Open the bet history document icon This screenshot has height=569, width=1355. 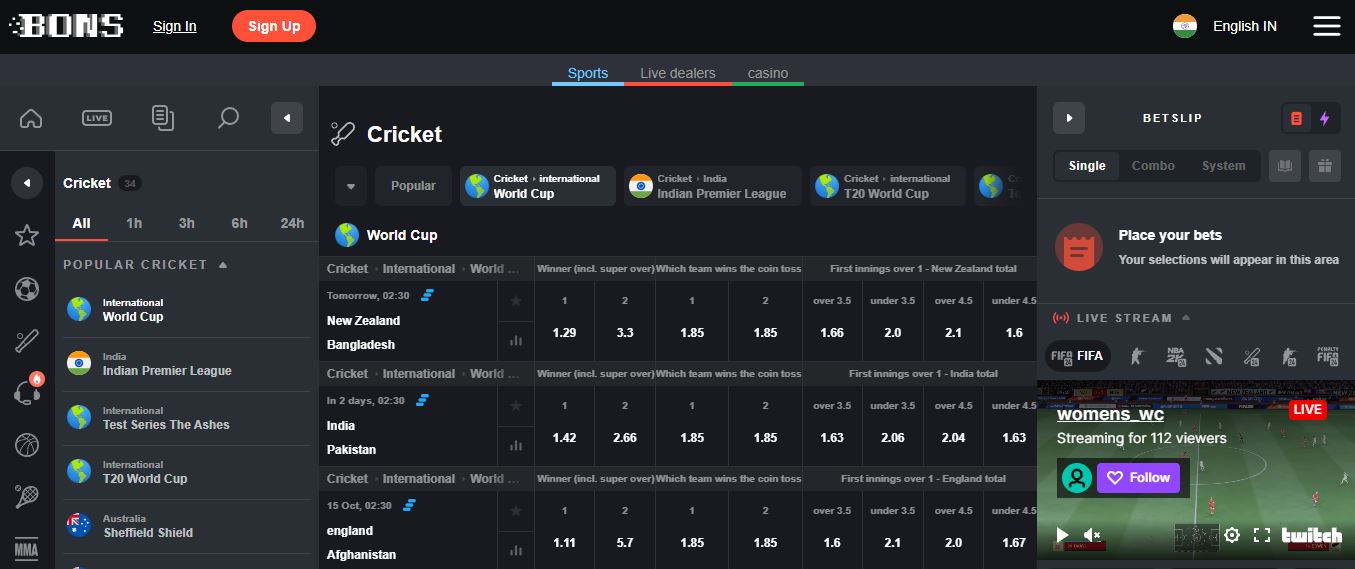pos(162,118)
